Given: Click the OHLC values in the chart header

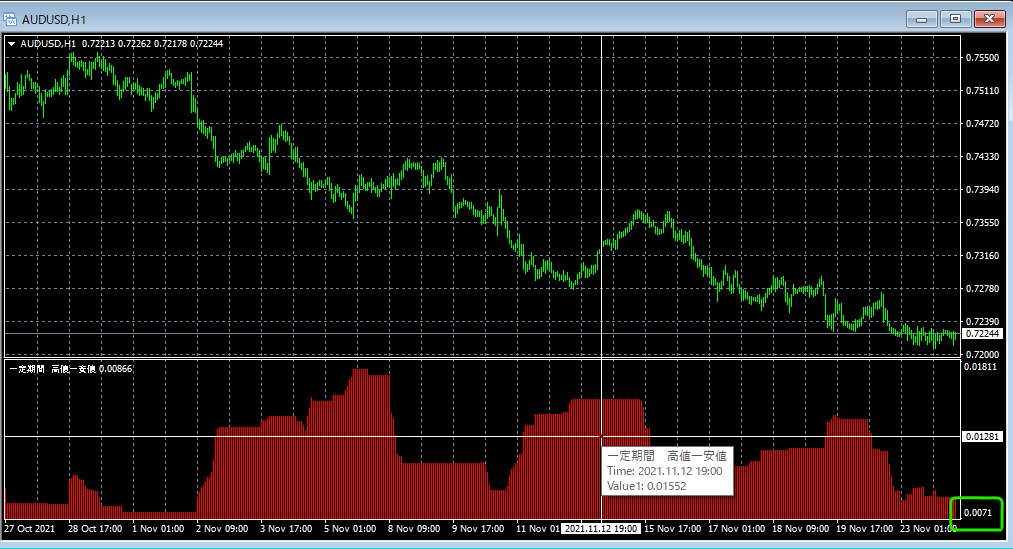Looking at the screenshot, I should point(151,44).
